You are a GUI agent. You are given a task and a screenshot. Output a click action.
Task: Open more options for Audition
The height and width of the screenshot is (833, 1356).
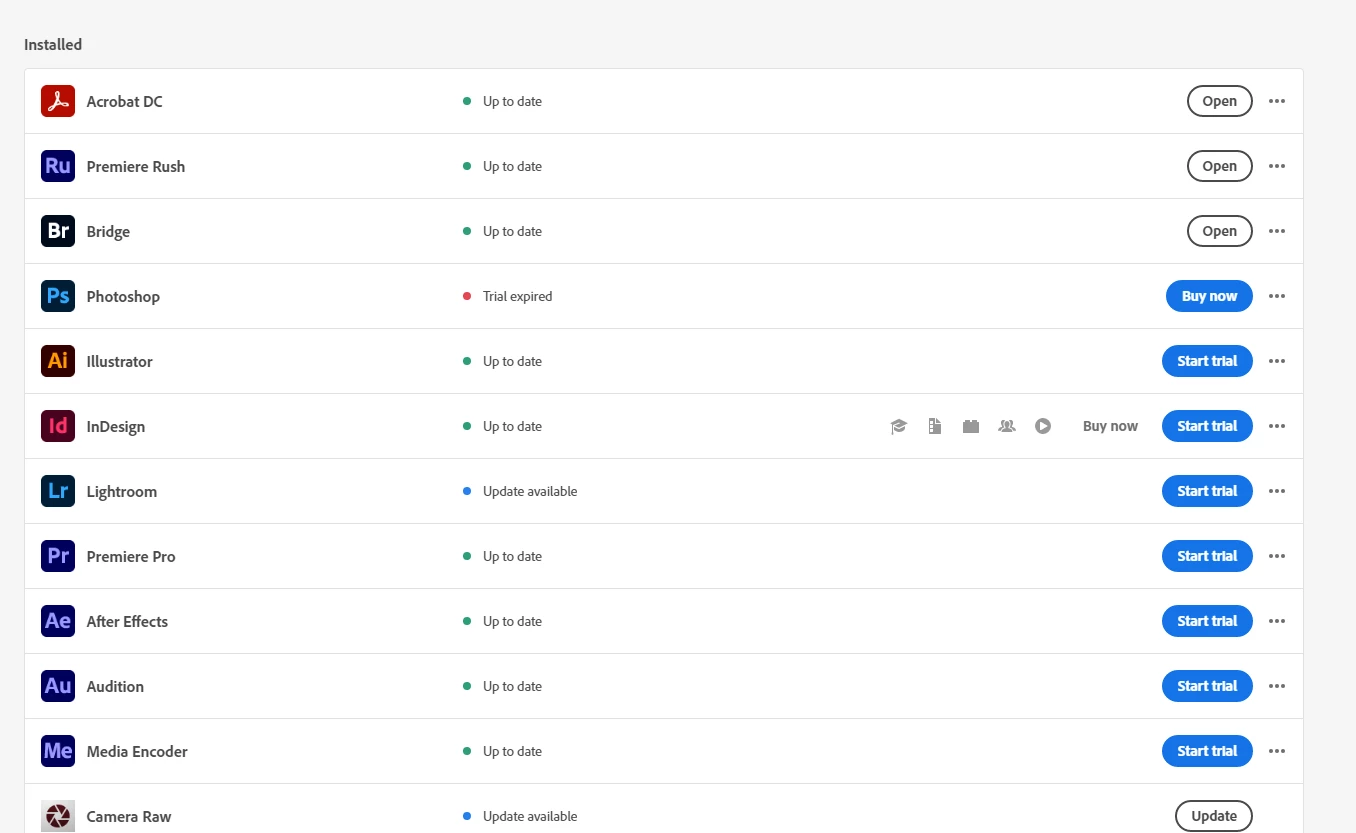pyautogui.click(x=1277, y=686)
